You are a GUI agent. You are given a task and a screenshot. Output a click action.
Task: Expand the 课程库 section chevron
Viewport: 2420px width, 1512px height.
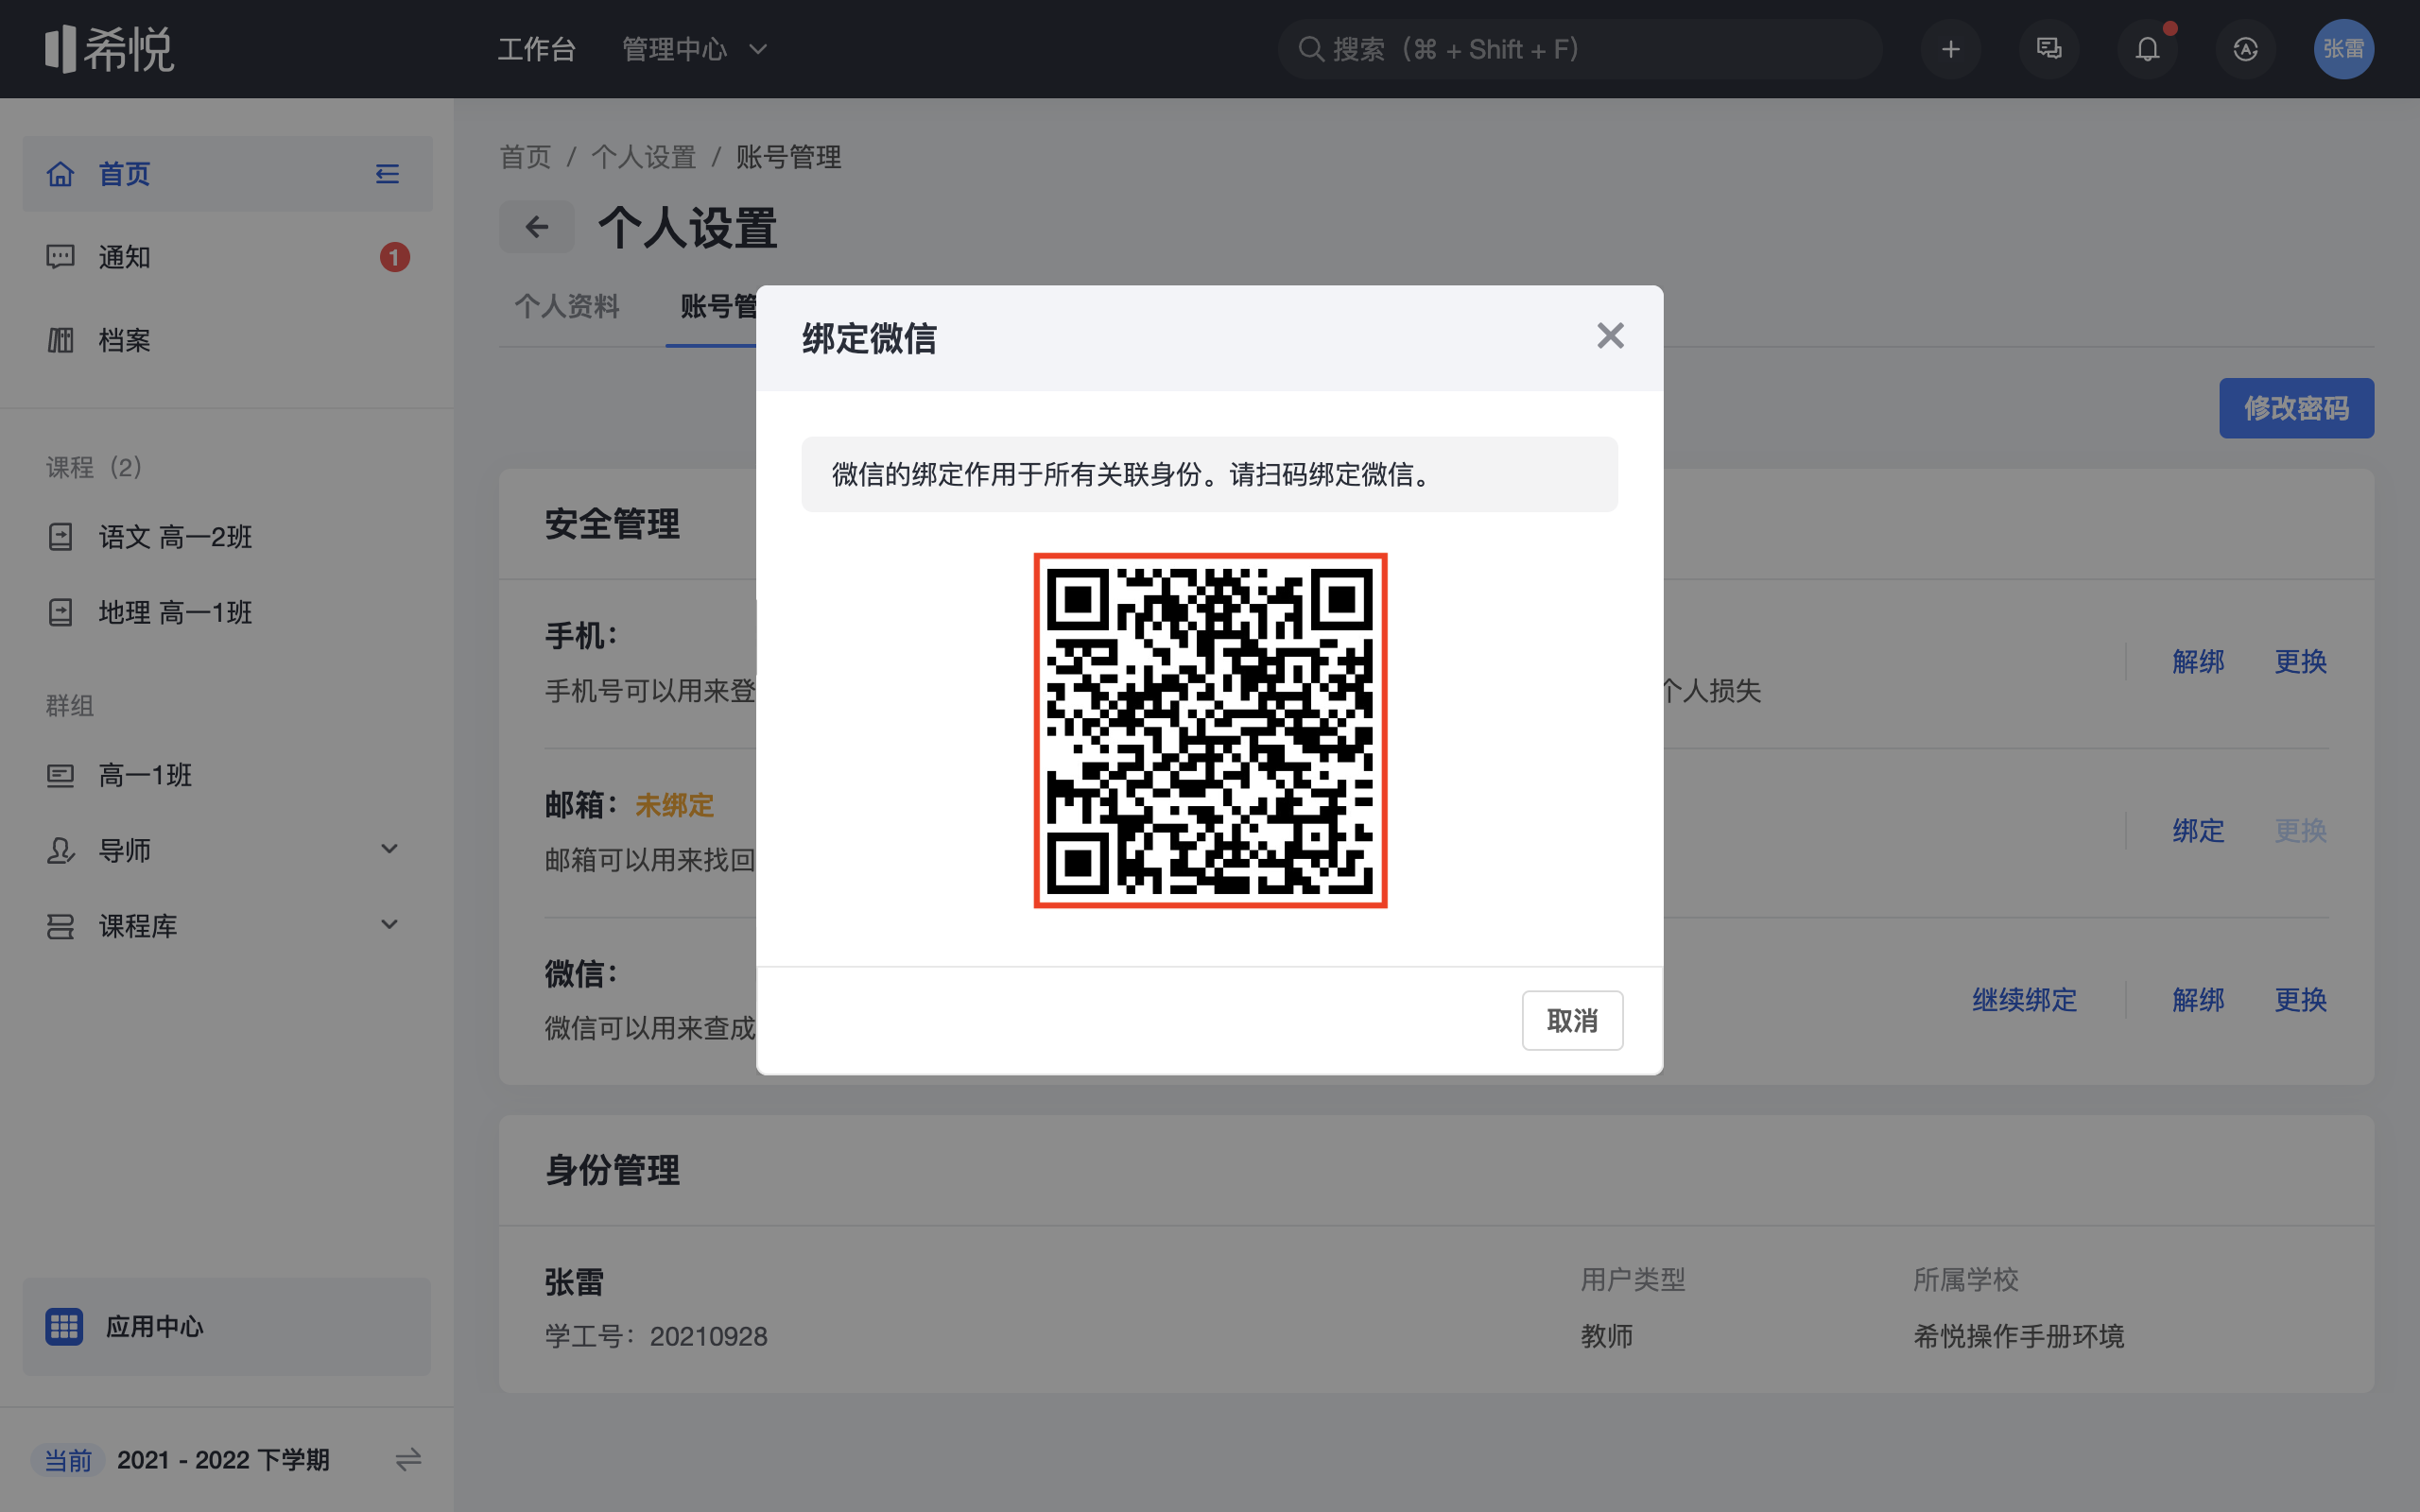390,925
